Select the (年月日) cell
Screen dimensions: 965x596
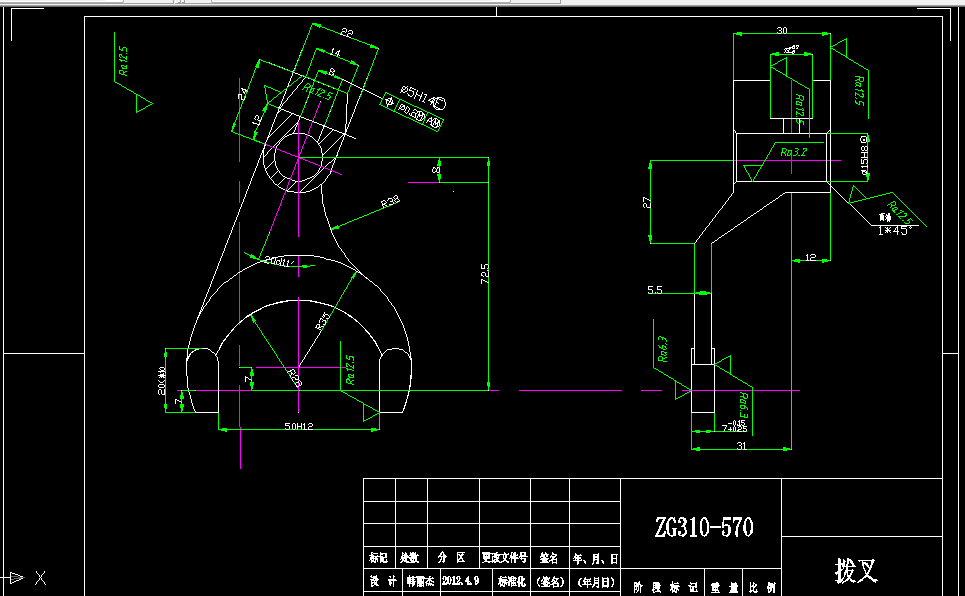coord(595,581)
